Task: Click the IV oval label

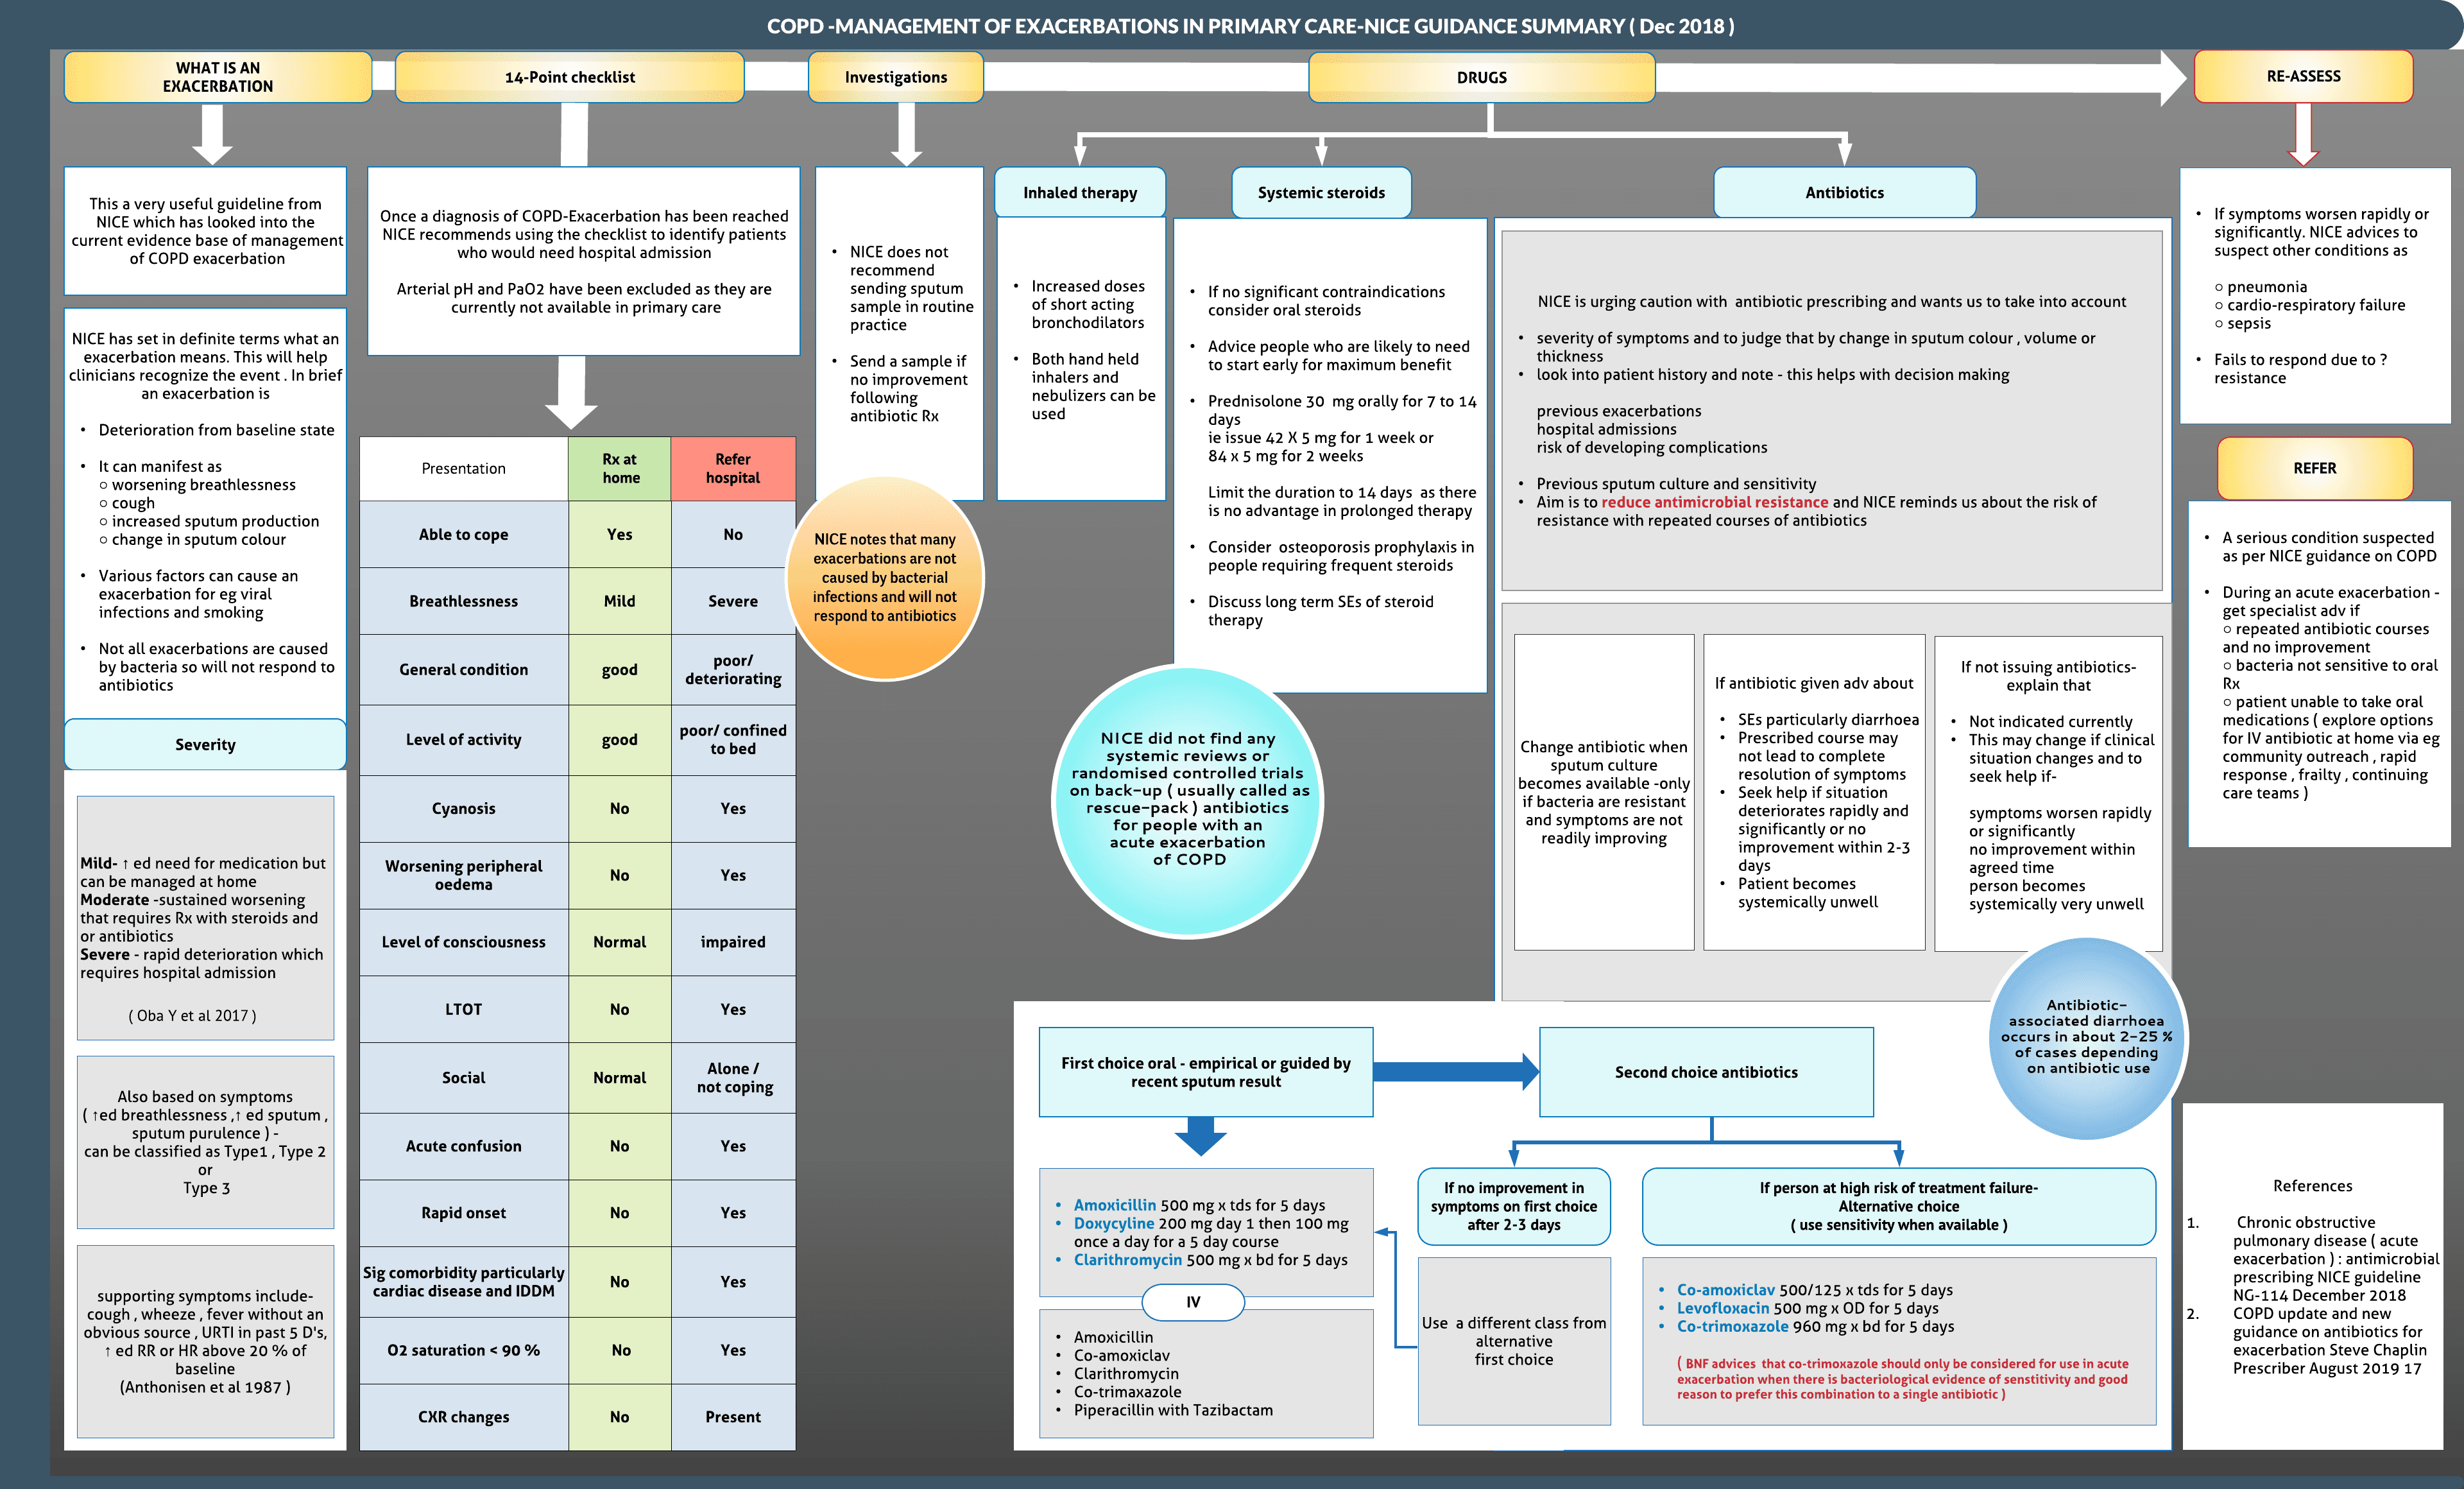Action: (1193, 1301)
